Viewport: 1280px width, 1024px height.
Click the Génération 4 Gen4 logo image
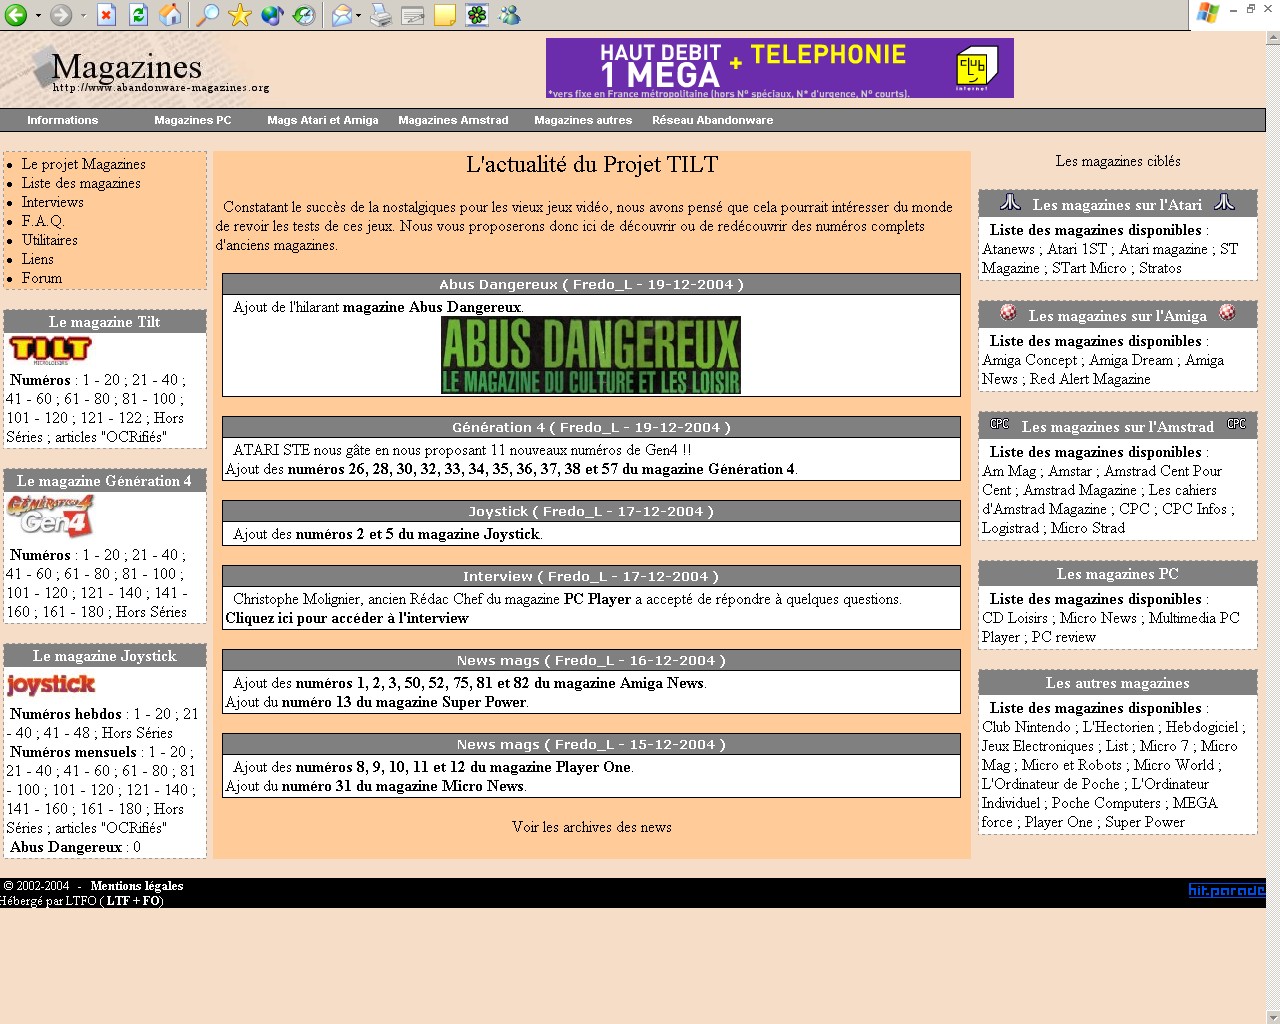point(50,516)
